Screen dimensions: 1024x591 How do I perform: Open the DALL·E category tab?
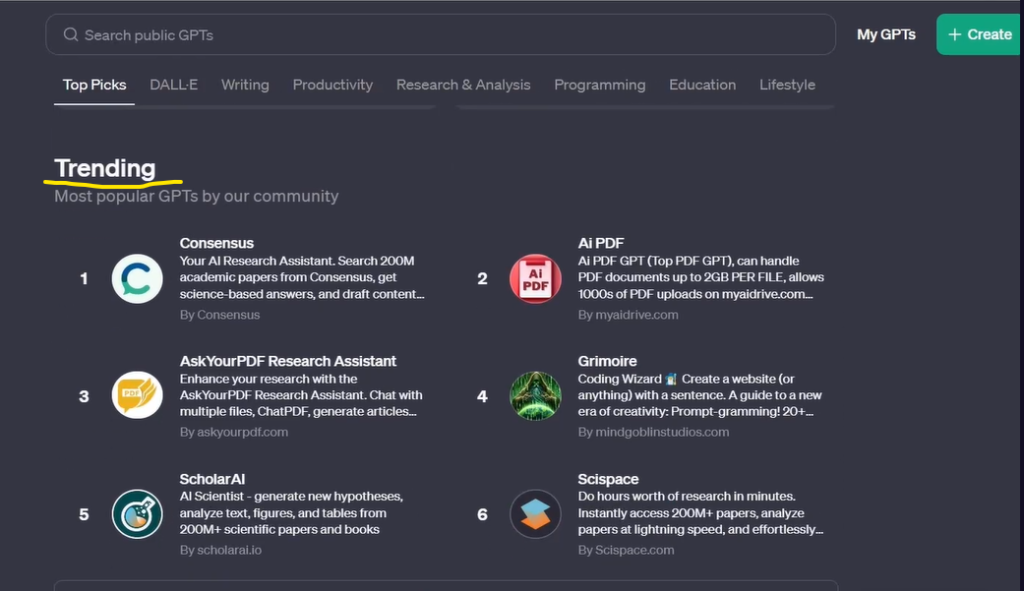pos(174,85)
